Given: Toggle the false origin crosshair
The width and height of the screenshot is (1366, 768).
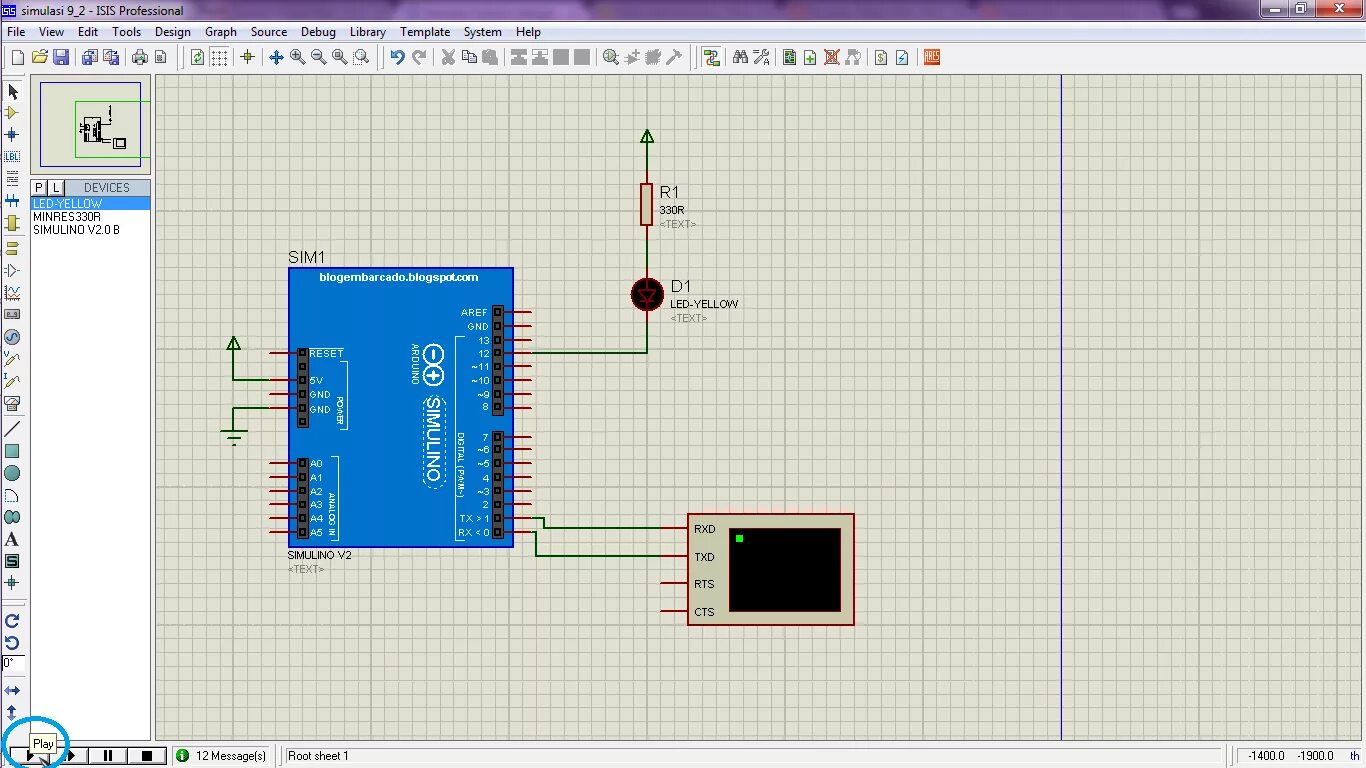Looking at the screenshot, I should click(x=247, y=57).
